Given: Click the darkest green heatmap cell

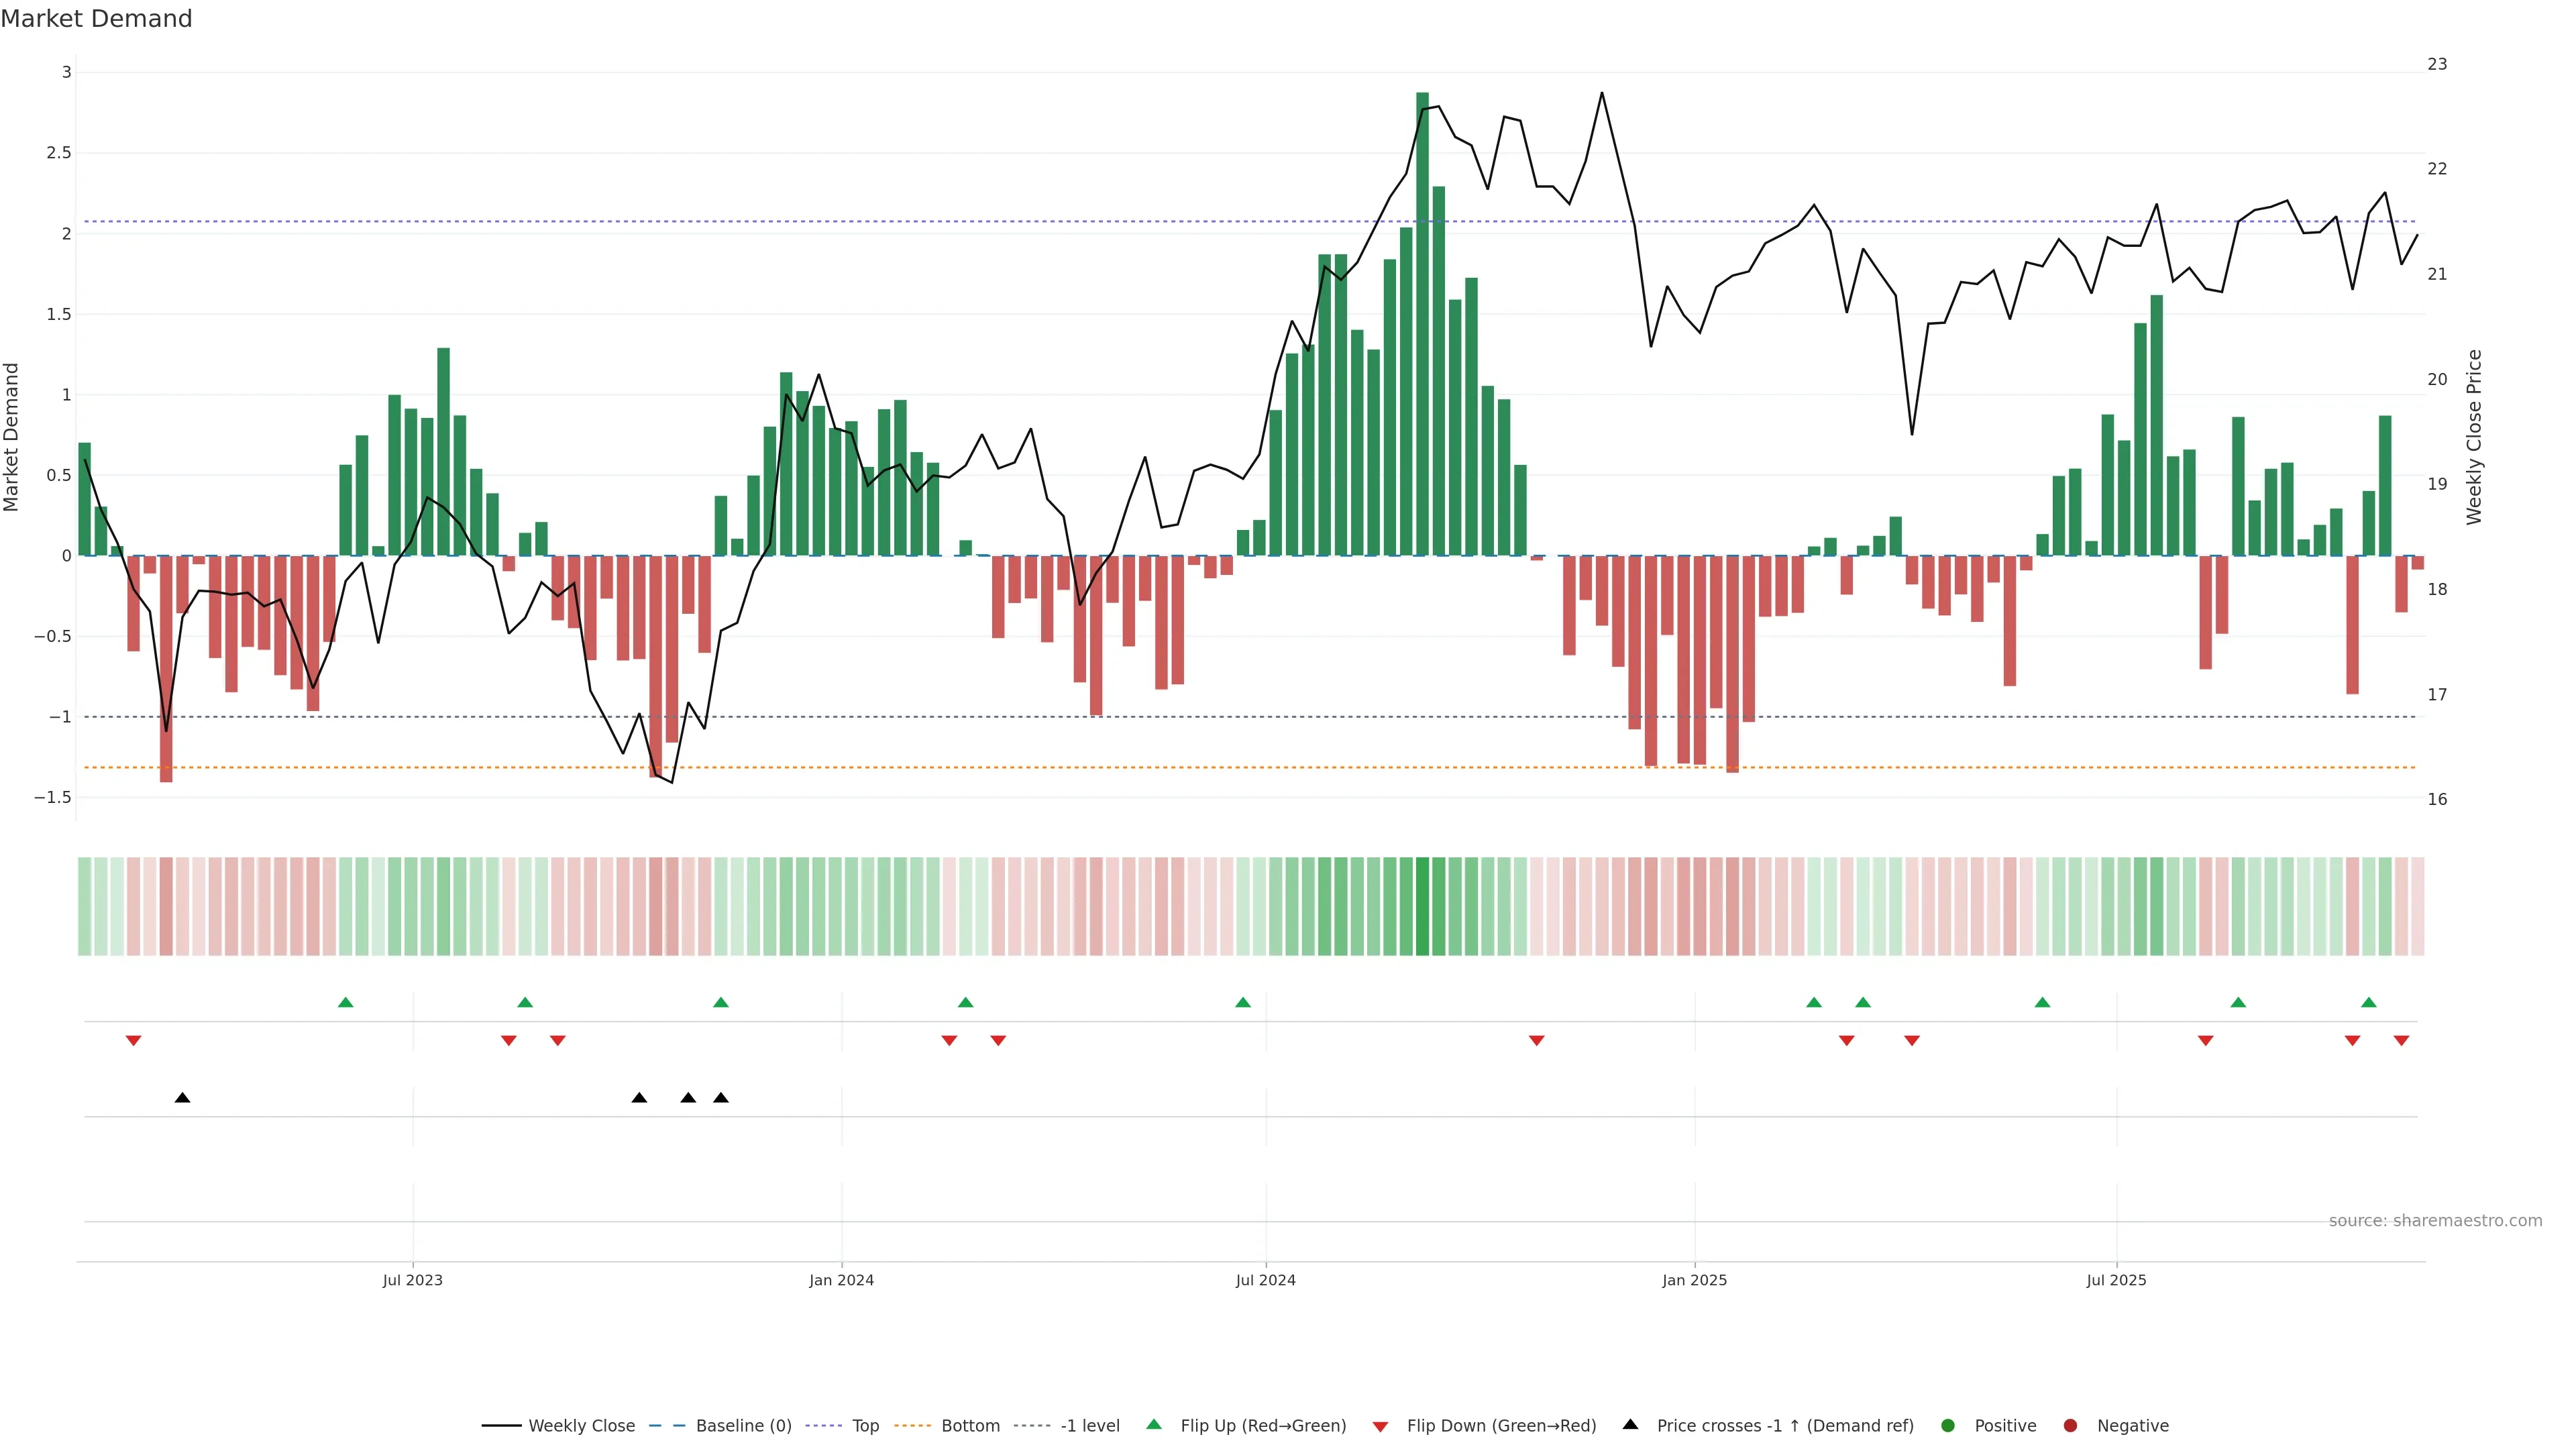Looking at the screenshot, I should tap(1422, 906).
